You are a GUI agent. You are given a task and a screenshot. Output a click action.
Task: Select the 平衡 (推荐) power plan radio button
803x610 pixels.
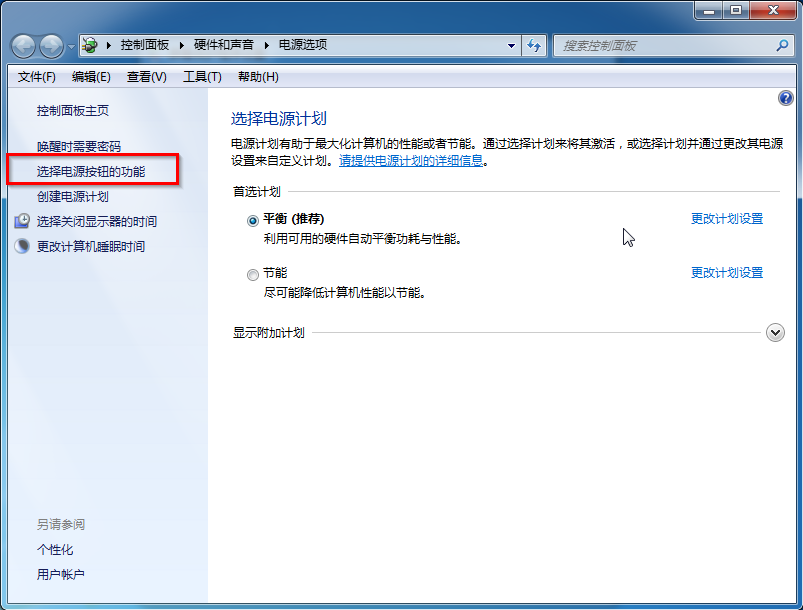(x=252, y=220)
